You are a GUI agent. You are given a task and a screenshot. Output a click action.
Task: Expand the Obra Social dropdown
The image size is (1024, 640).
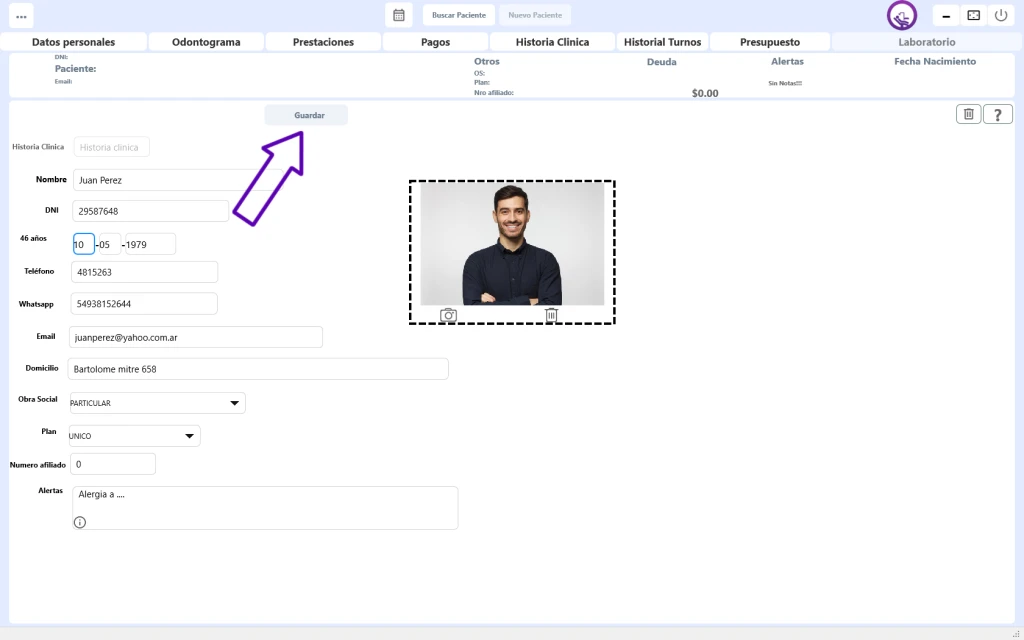(x=234, y=403)
